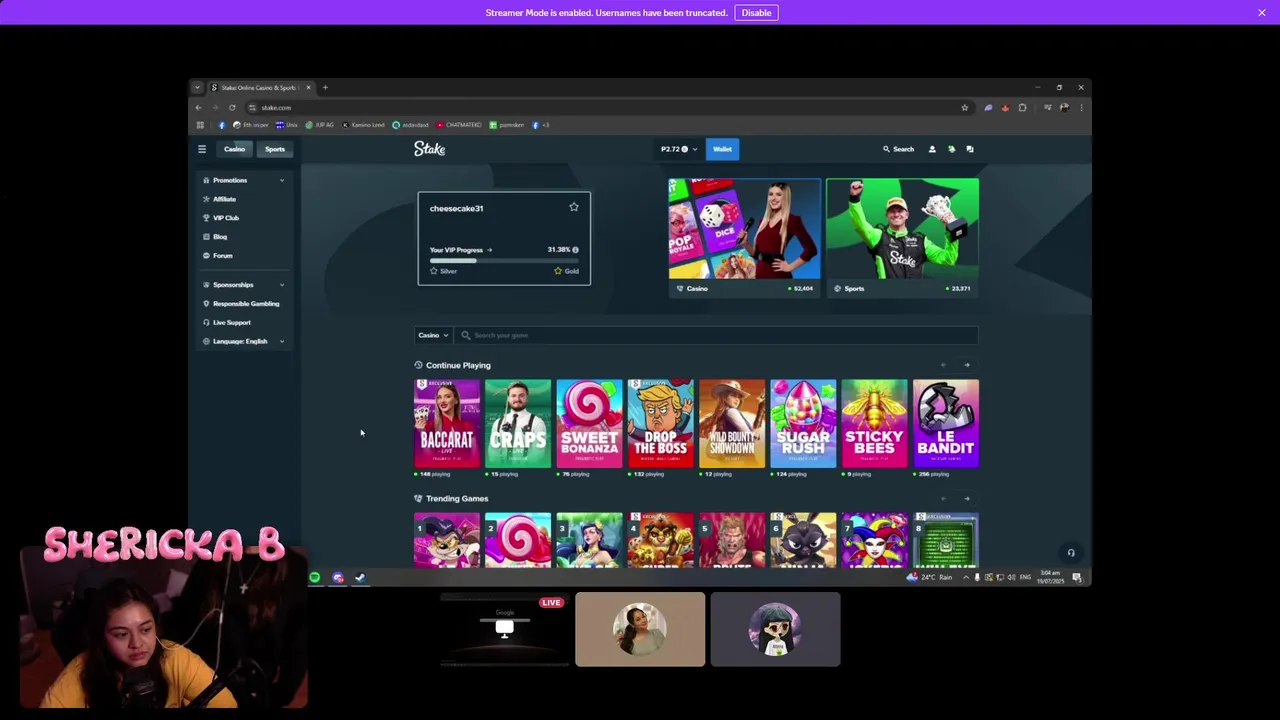Launch the Wild Bounty Showdown game
Viewport: 1280px width, 720px height.
pos(732,423)
